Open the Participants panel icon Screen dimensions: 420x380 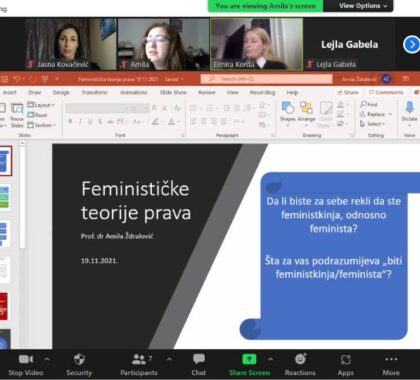pyautogui.click(x=139, y=359)
